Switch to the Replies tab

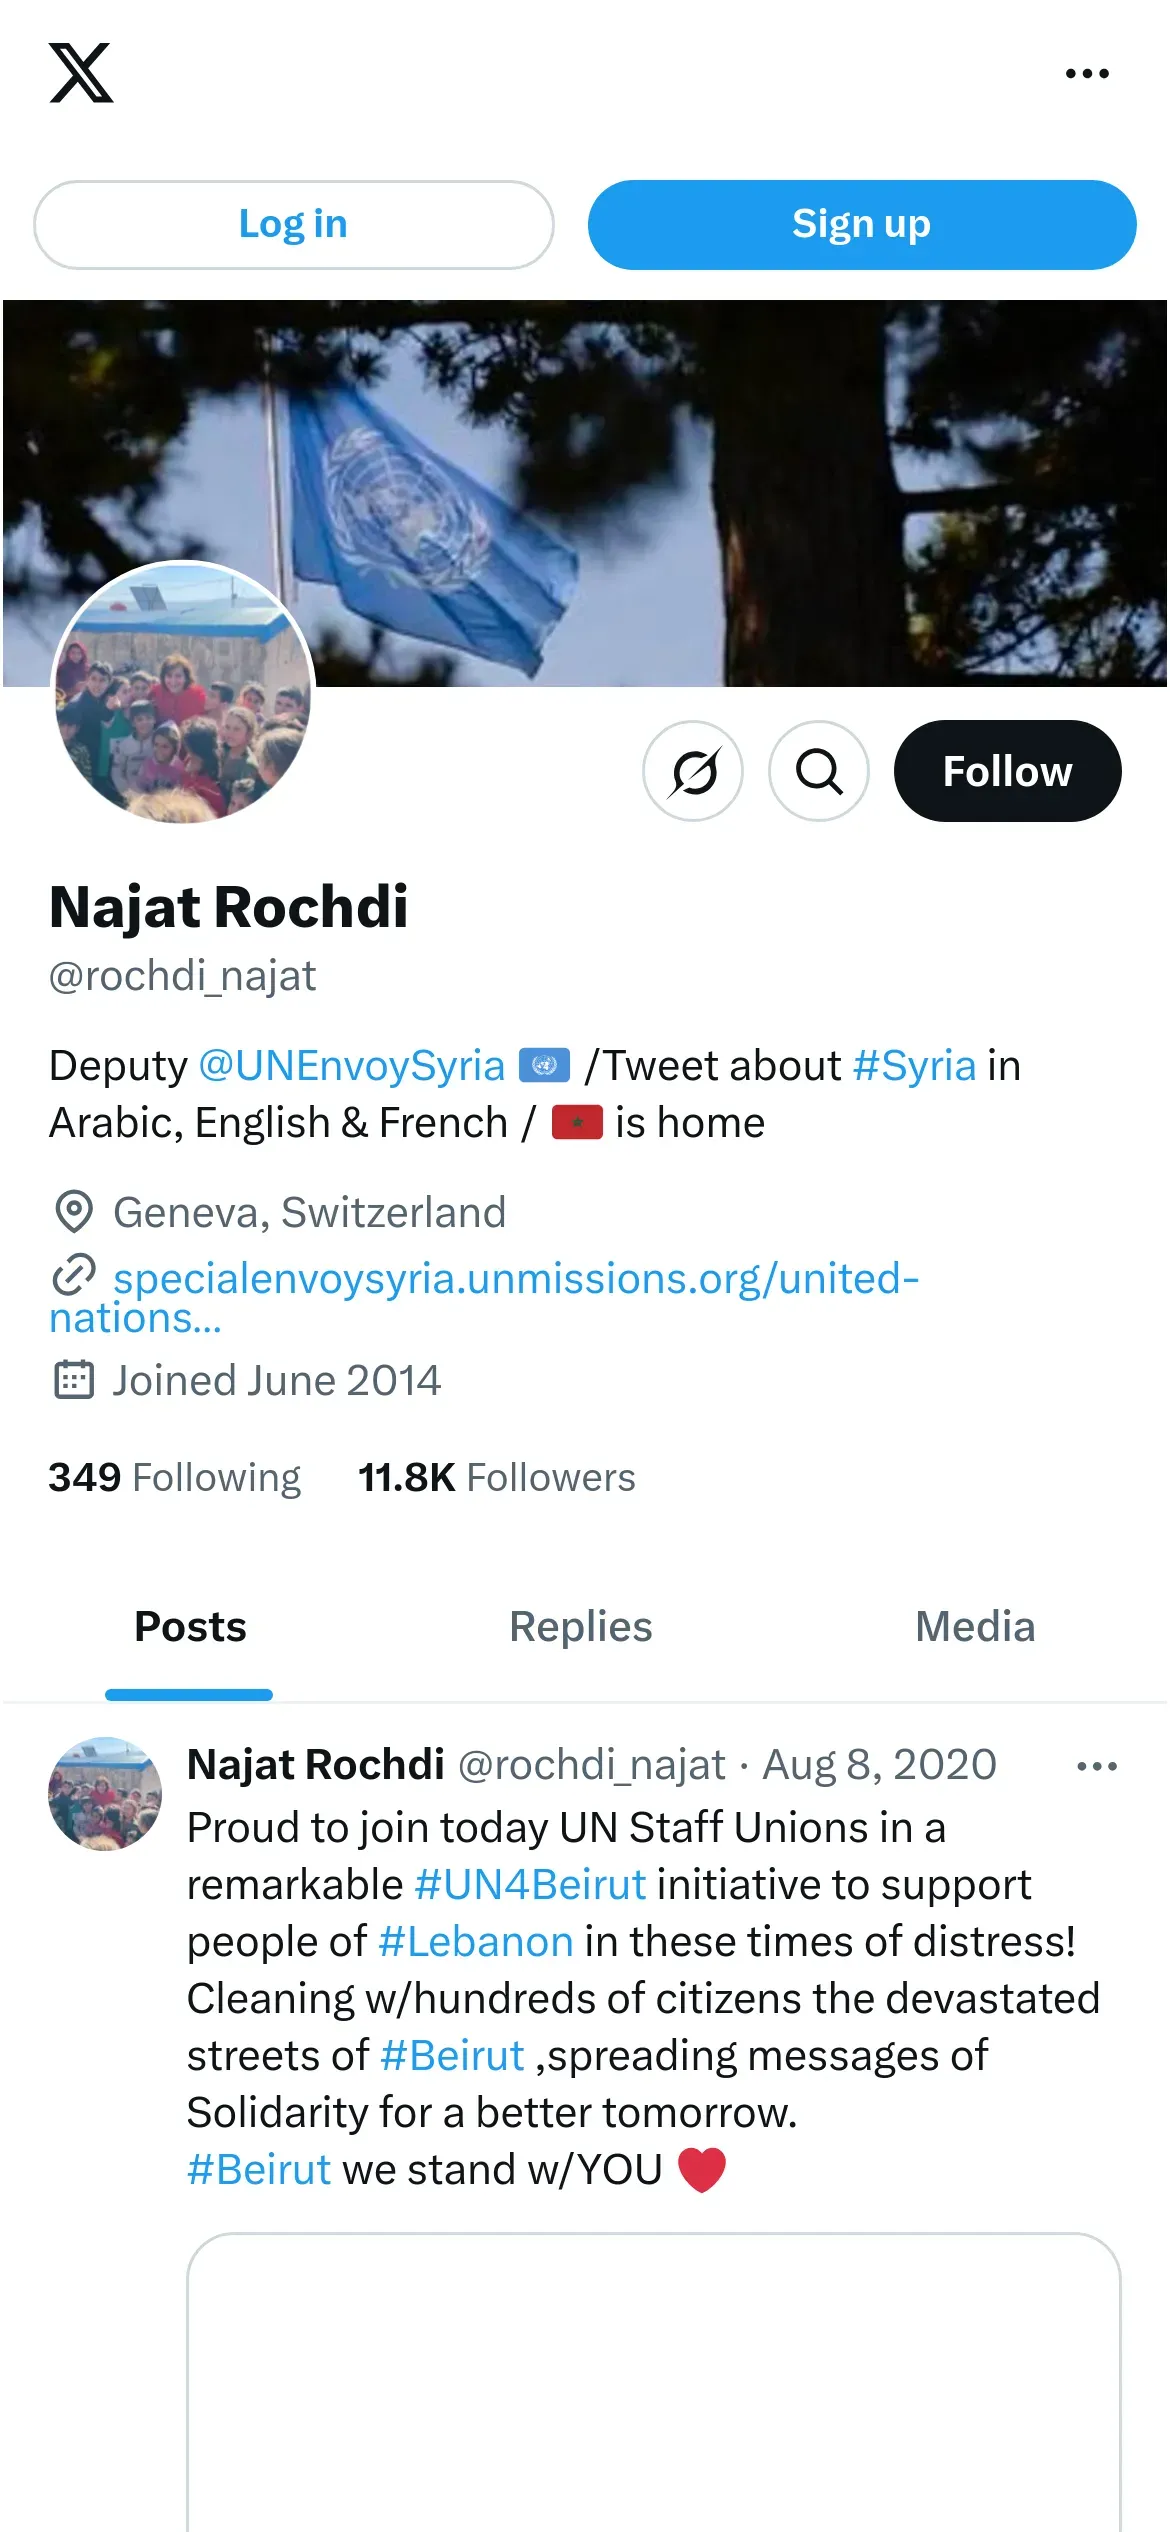(580, 1627)
